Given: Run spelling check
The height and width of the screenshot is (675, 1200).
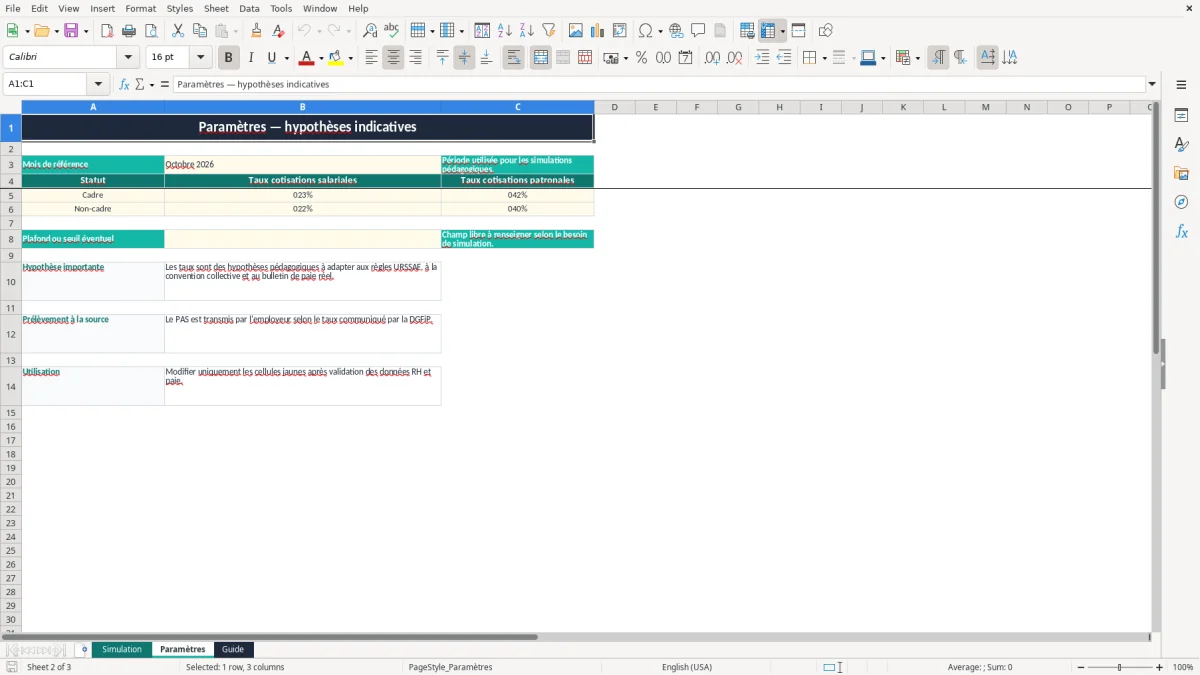Looking at the screenshot, I should [392, 31].
